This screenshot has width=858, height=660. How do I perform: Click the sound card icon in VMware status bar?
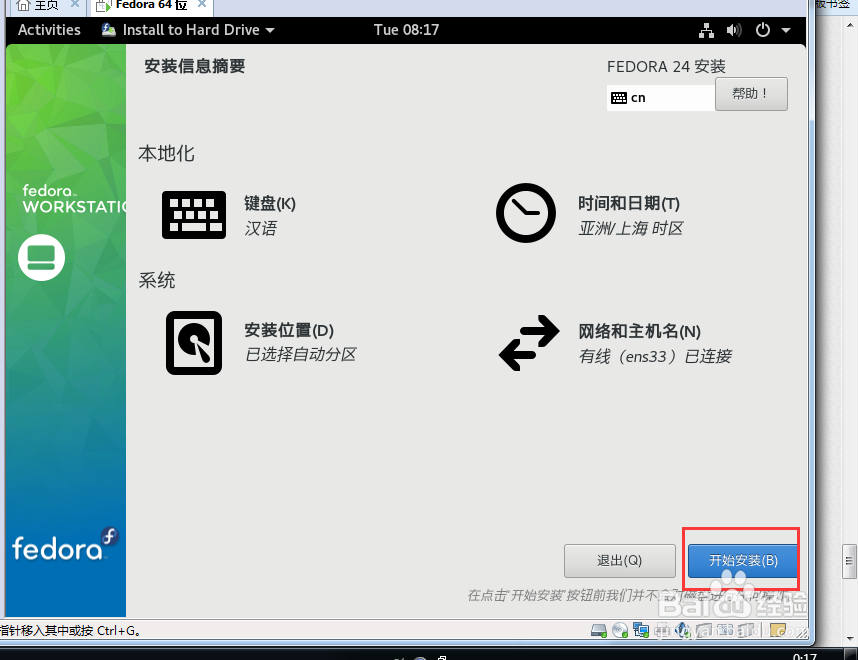point(682,631)
